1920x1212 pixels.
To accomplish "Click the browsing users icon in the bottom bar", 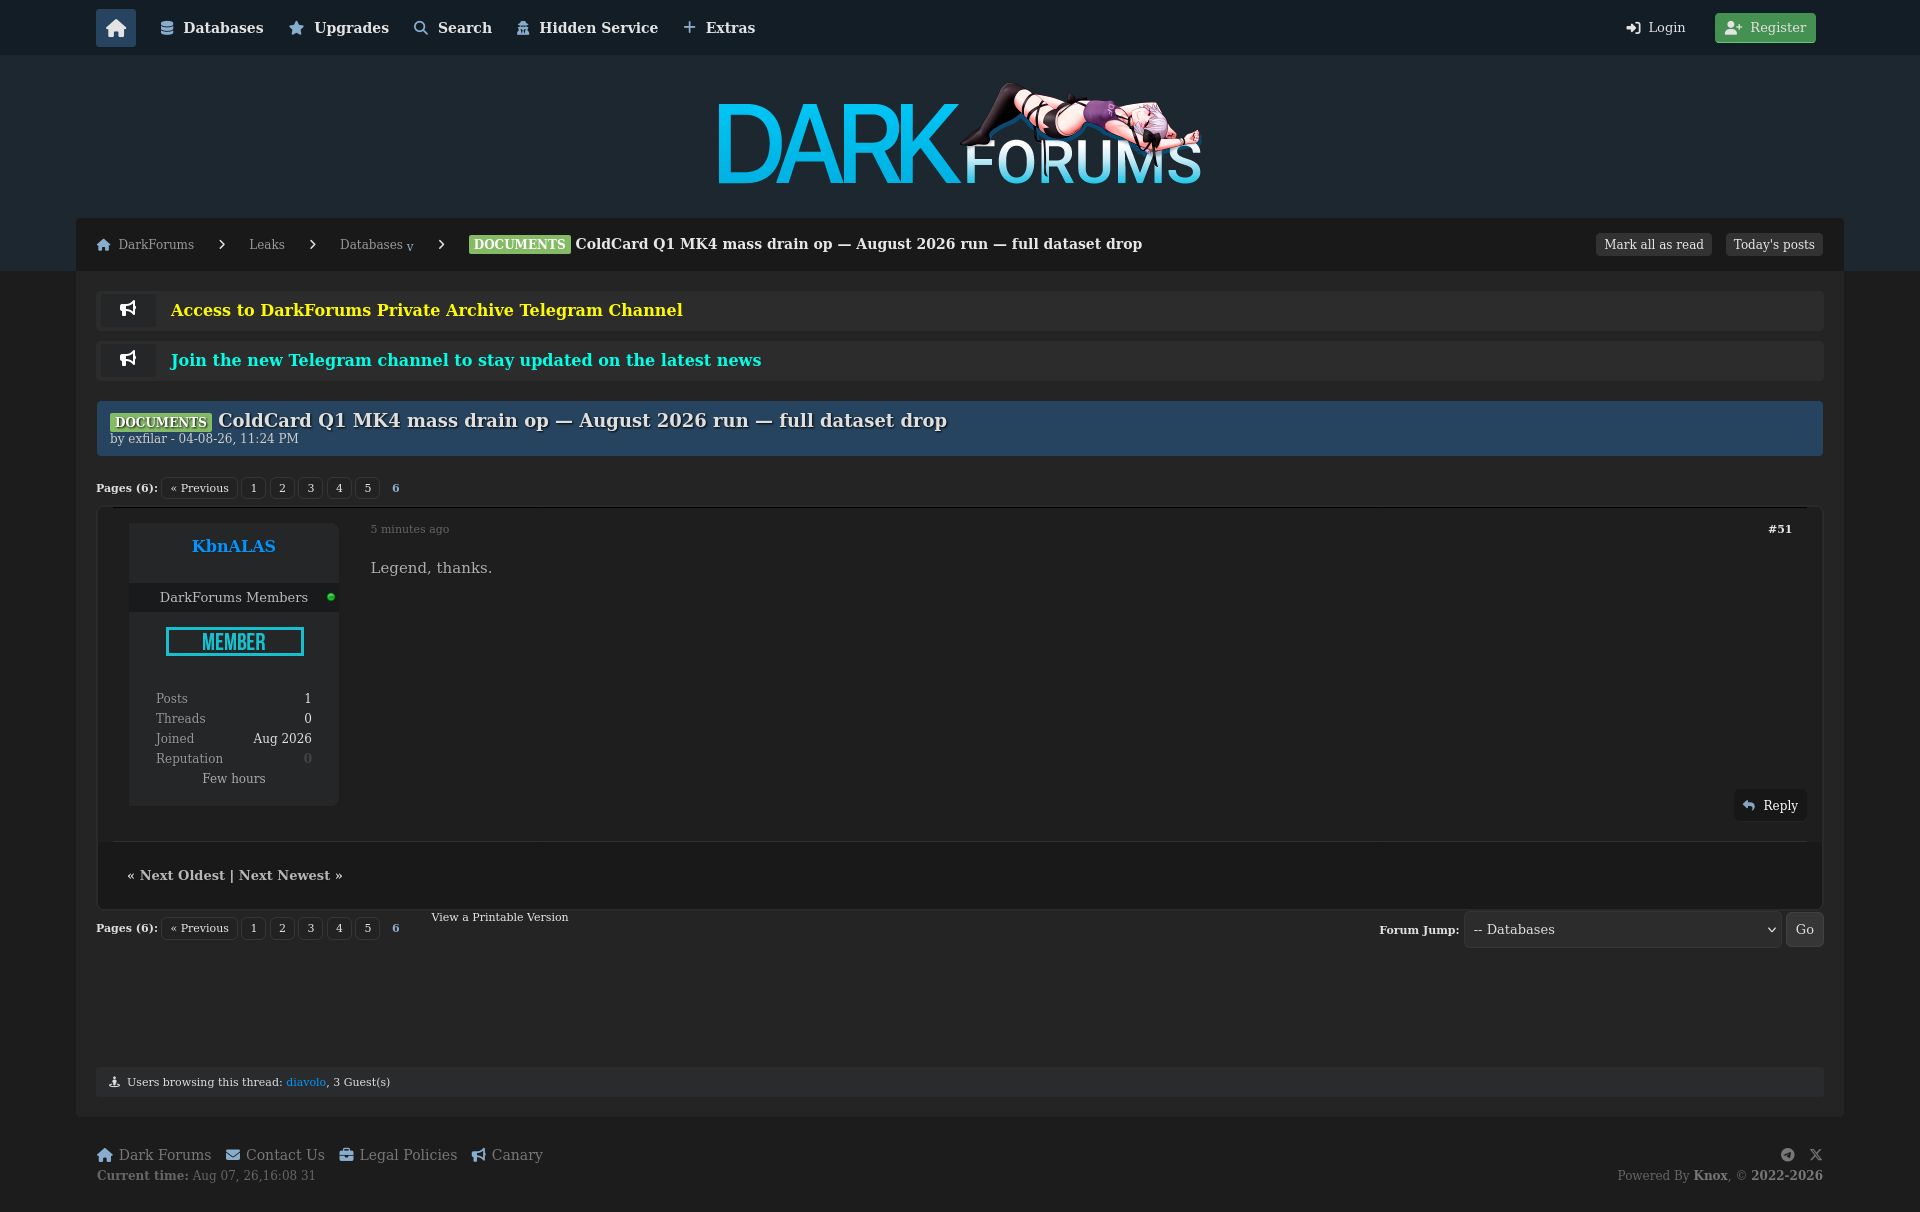I will coord(114,1082).
